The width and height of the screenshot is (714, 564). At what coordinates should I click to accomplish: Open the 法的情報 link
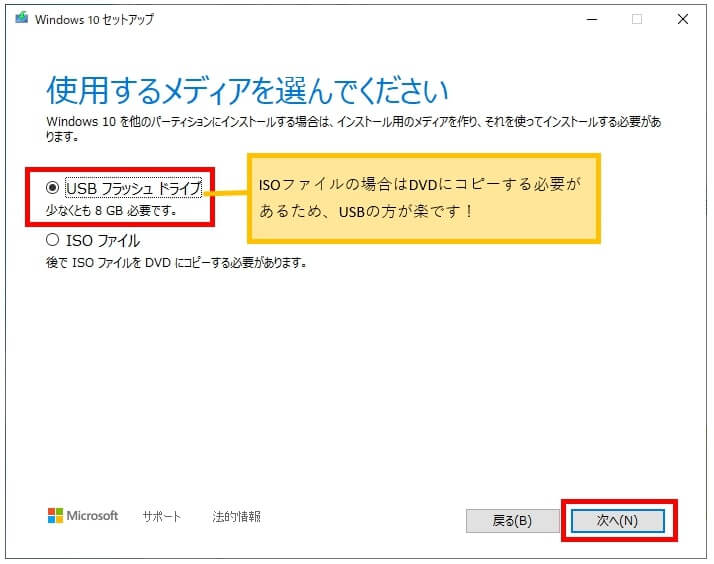[x=236, y=516]
